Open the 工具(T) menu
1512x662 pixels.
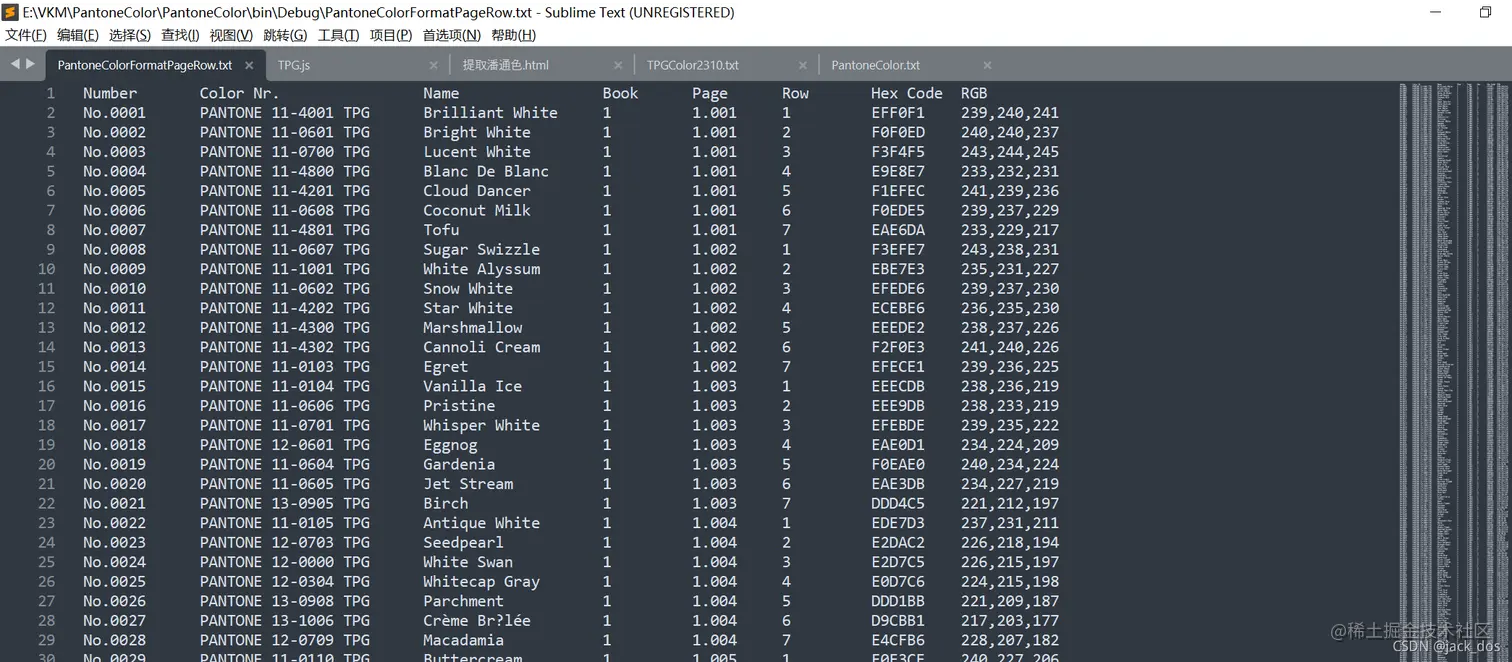(338, 35)
